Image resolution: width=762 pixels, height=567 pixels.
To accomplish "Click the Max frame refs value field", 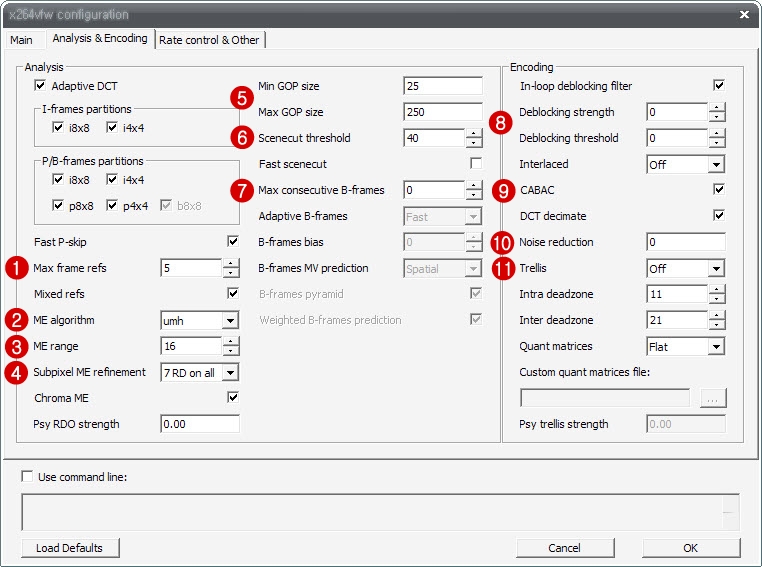I will pyautogui.click(x=191, y=268).
